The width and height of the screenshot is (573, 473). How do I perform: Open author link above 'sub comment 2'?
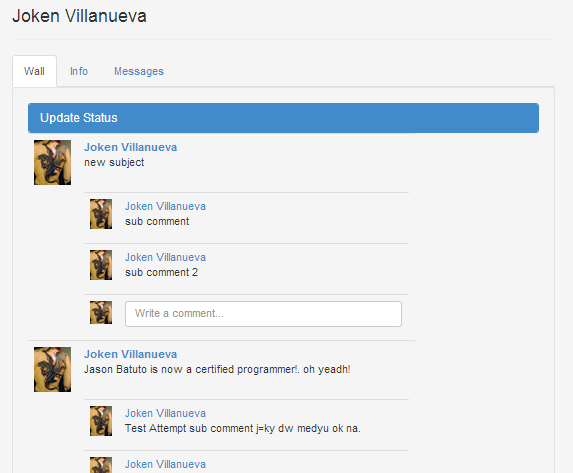[x=165, y=257]
